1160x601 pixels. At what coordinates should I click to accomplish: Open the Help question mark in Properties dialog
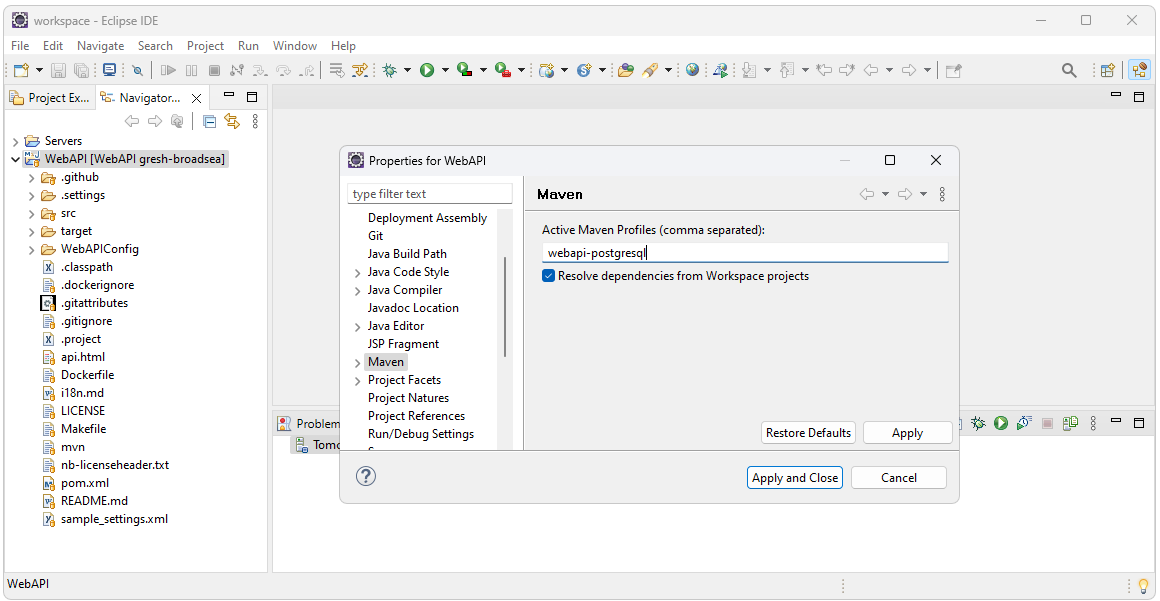click(366, 476)
